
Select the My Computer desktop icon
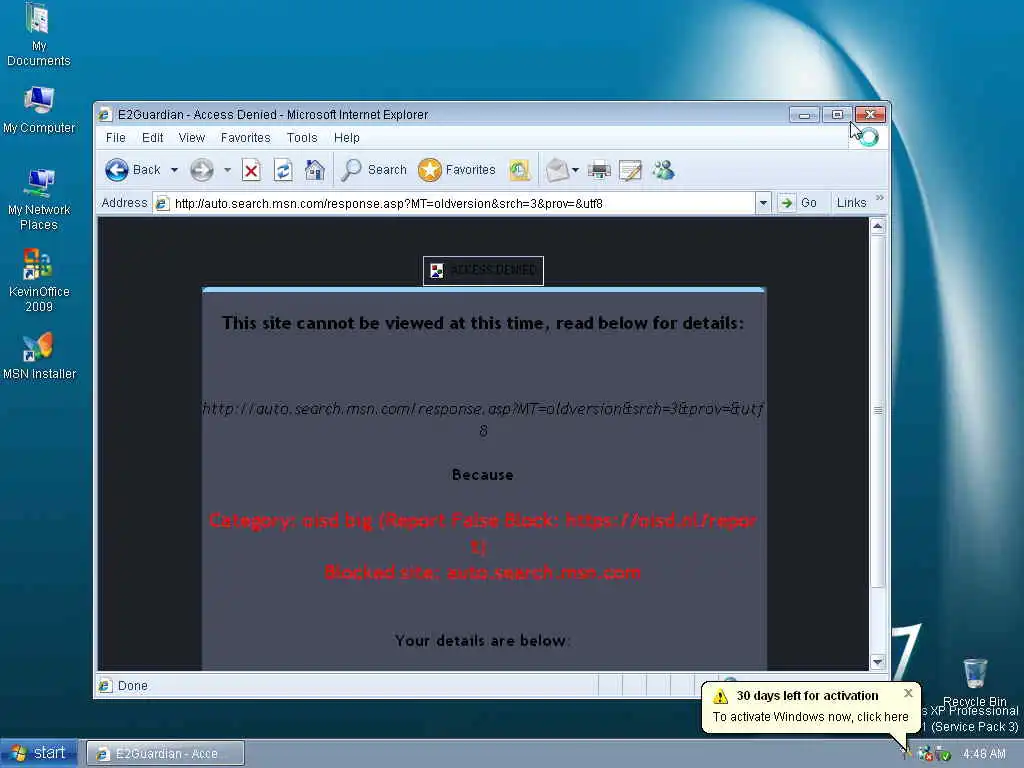39,111
